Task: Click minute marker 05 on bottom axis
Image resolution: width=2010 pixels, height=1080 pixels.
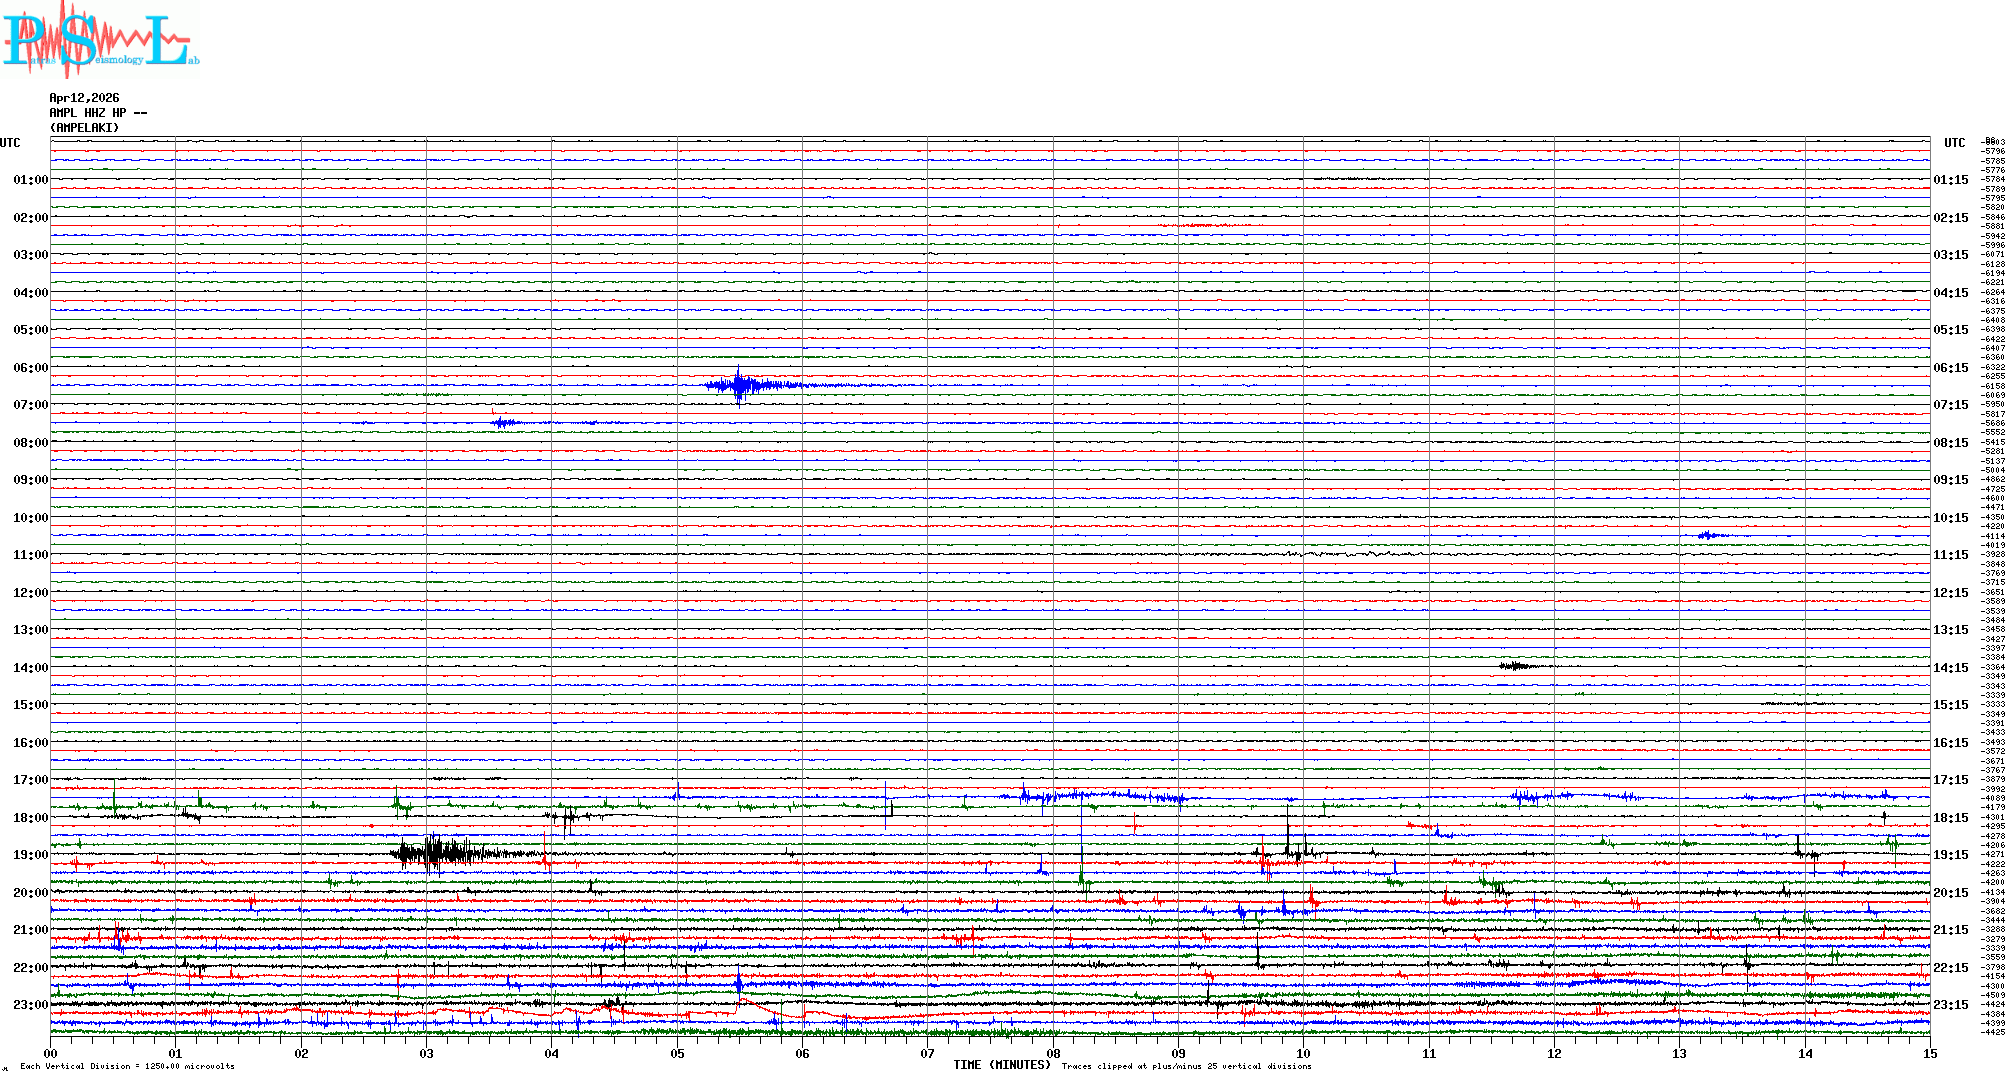Action: pos(677,1054)
